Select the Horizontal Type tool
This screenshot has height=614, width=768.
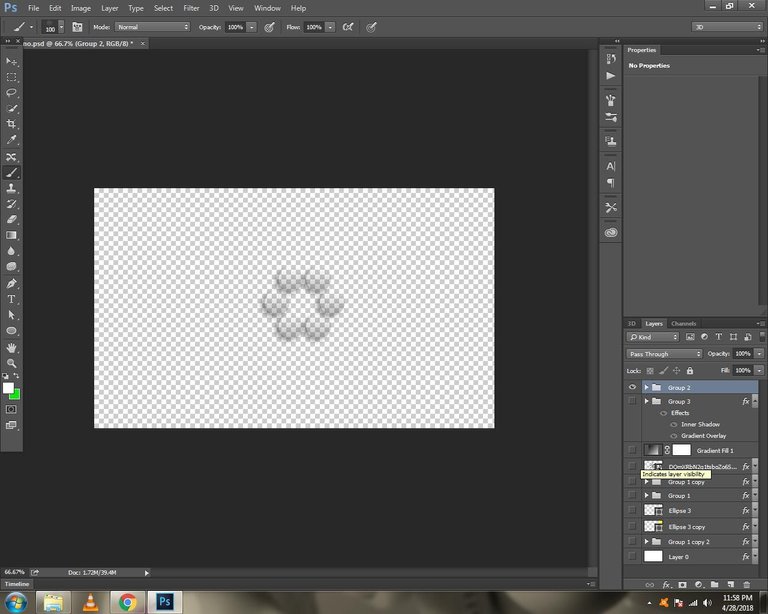pos(11,299)
